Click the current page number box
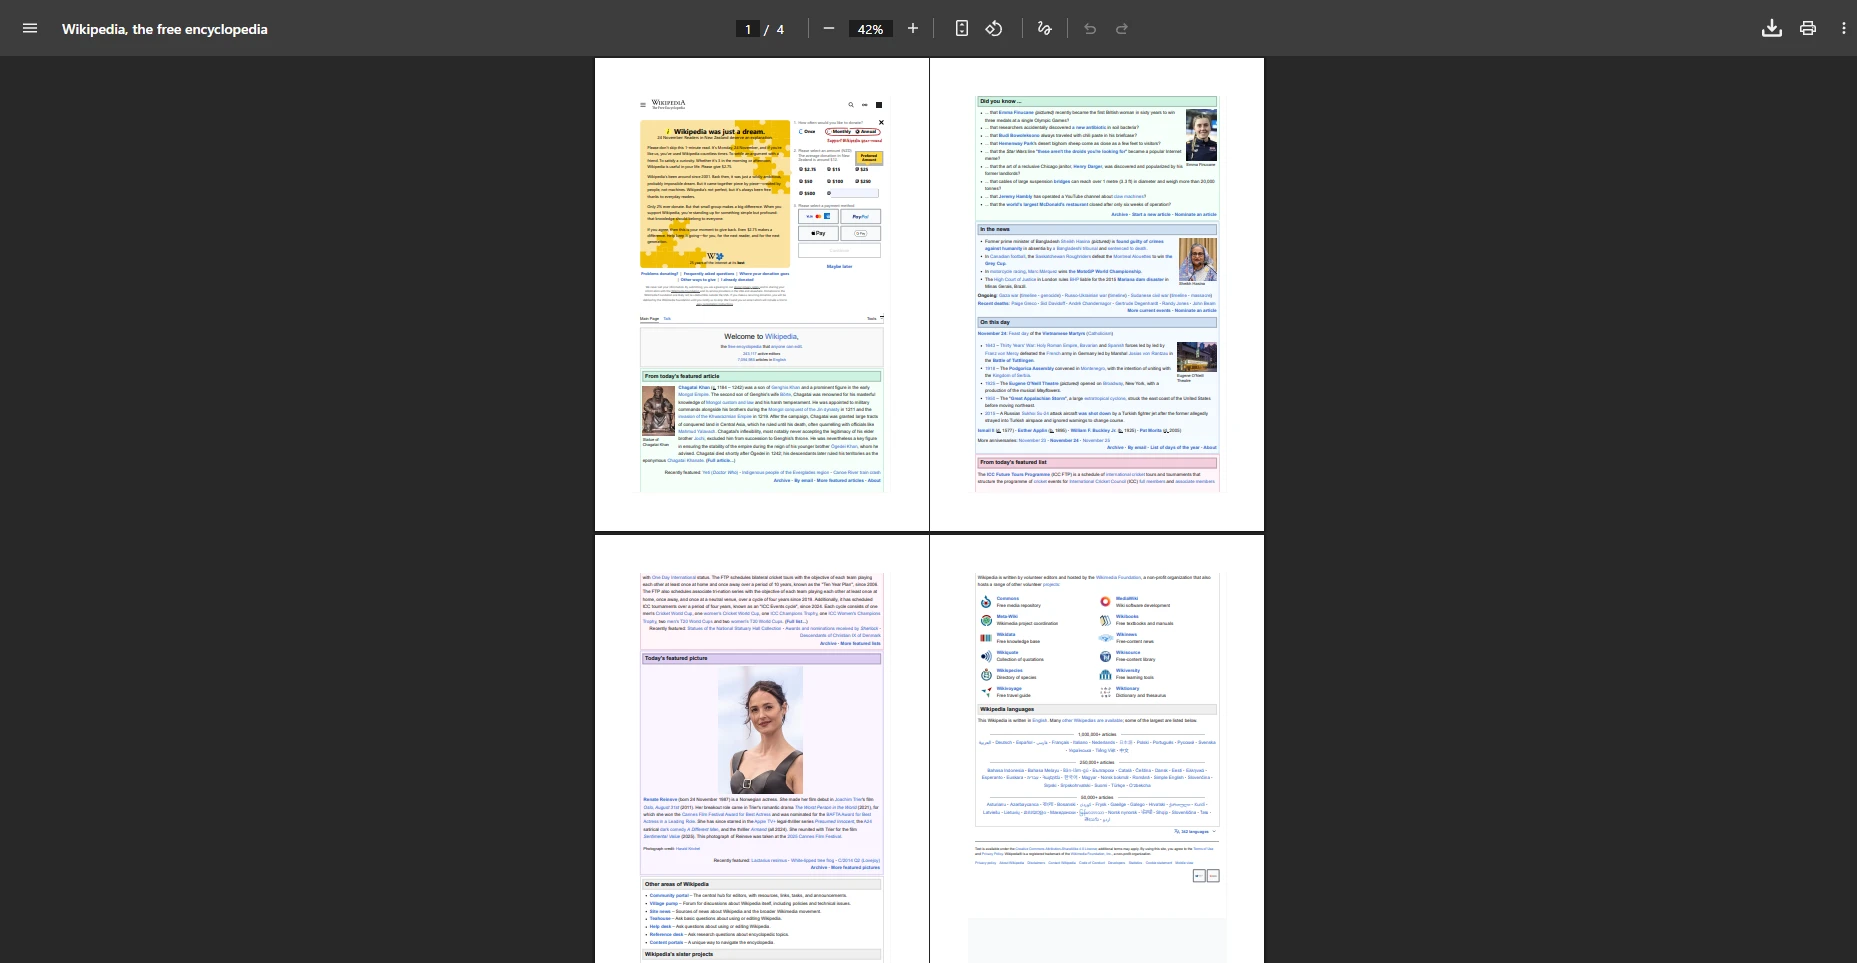1857x963 pixels. [x=747, y=29]
